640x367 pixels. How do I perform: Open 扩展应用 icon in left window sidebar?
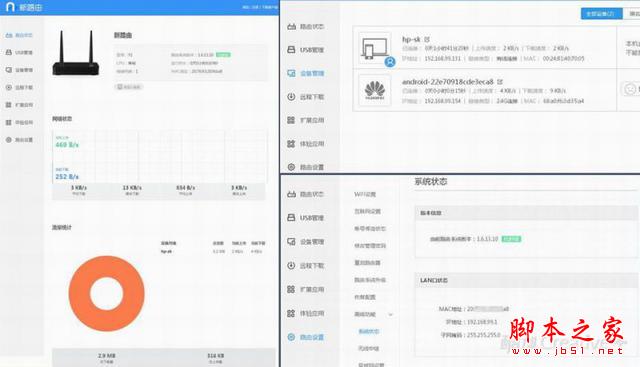[9, 105]
